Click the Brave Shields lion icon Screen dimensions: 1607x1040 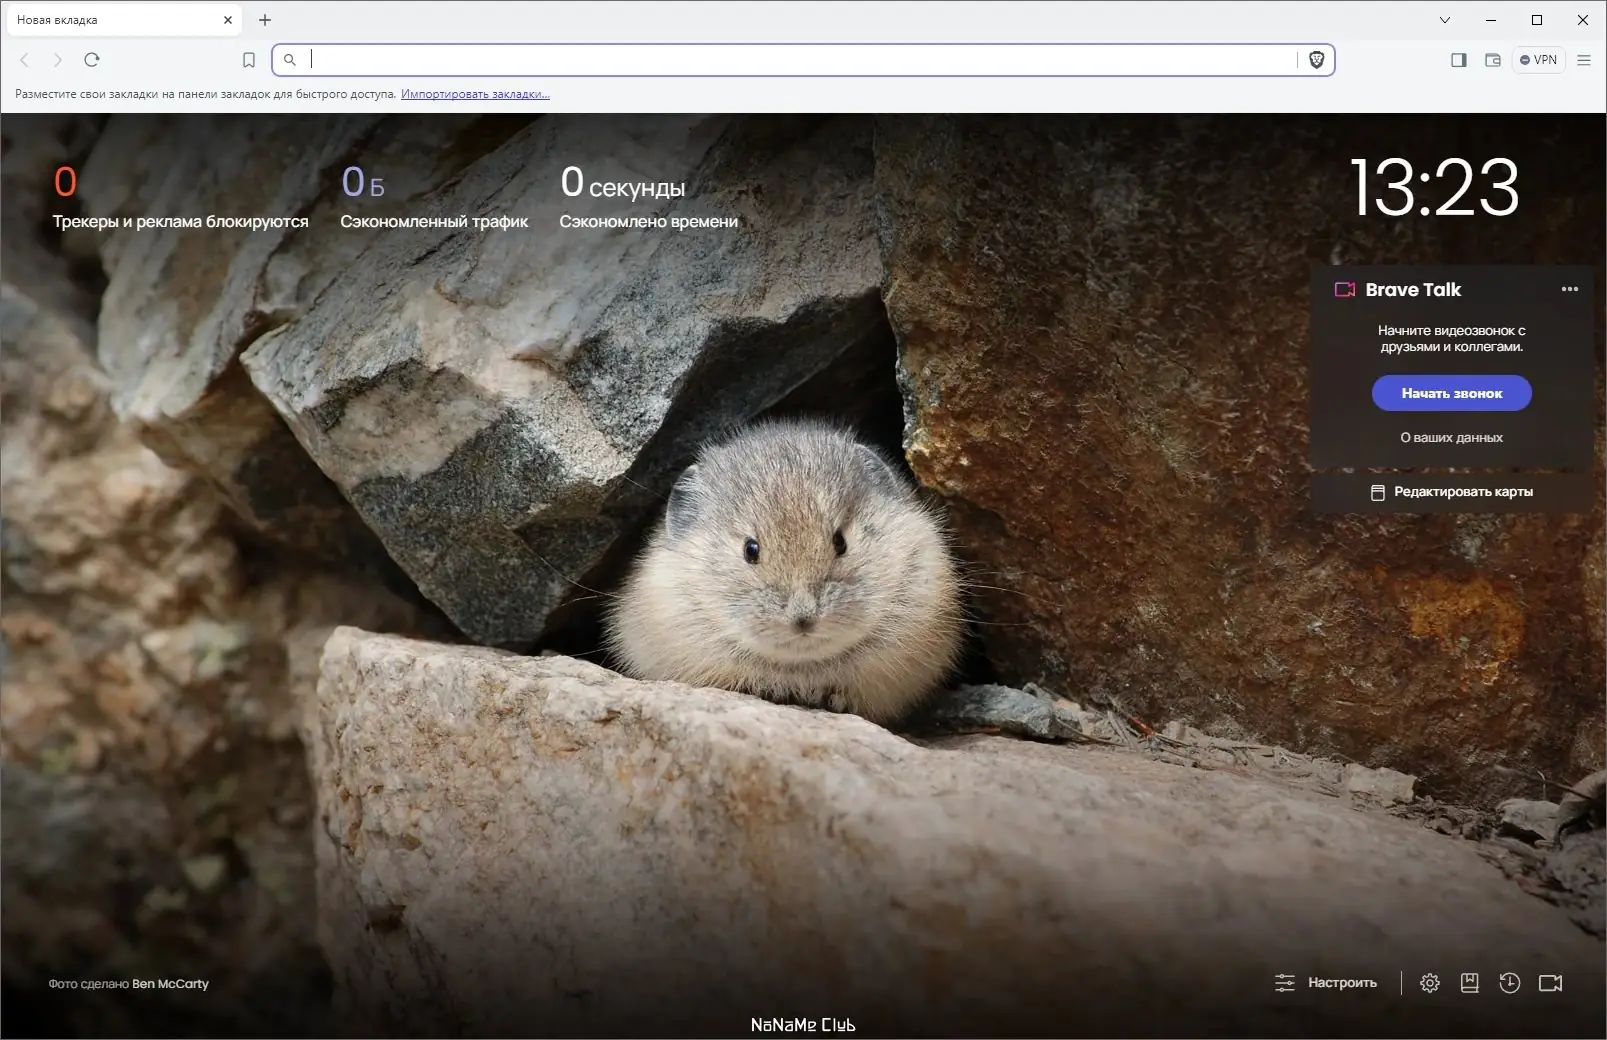click(1316, 60)
